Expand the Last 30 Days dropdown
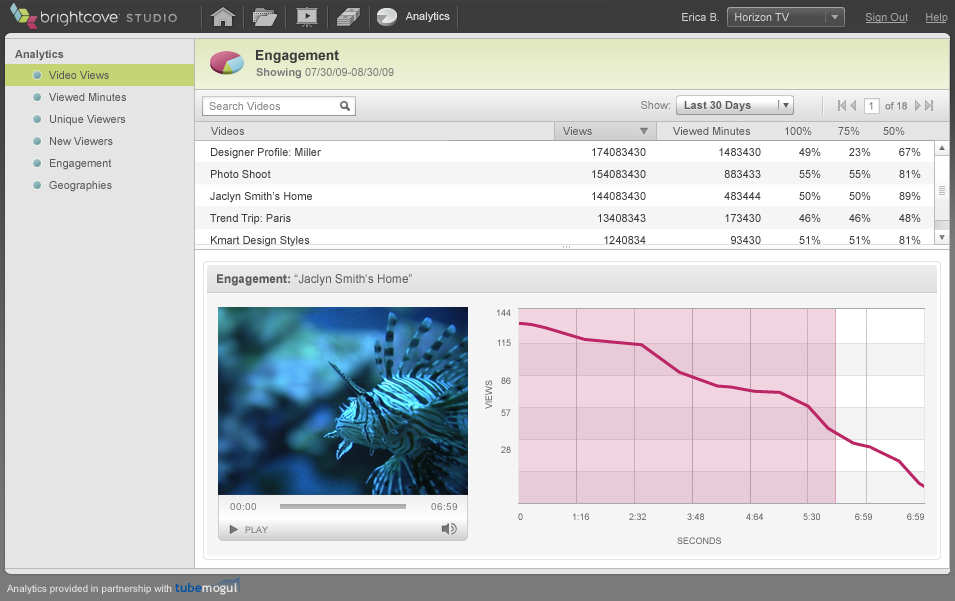Screen dimensions: 955x601 [734, 105]
